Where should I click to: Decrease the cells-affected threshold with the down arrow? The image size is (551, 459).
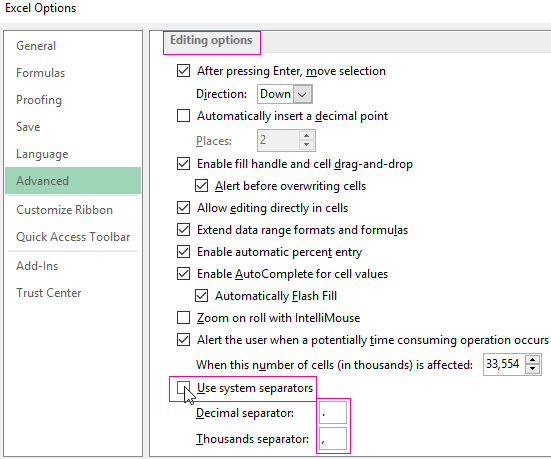pos(533,369)
